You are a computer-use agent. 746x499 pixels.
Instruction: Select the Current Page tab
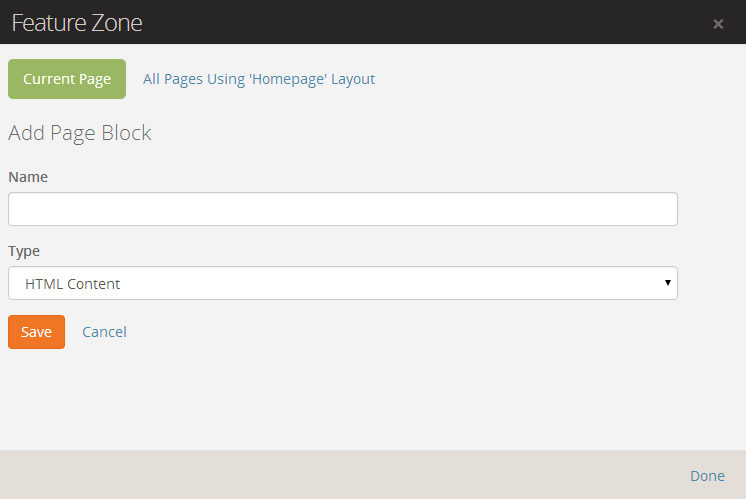point(67,79)
